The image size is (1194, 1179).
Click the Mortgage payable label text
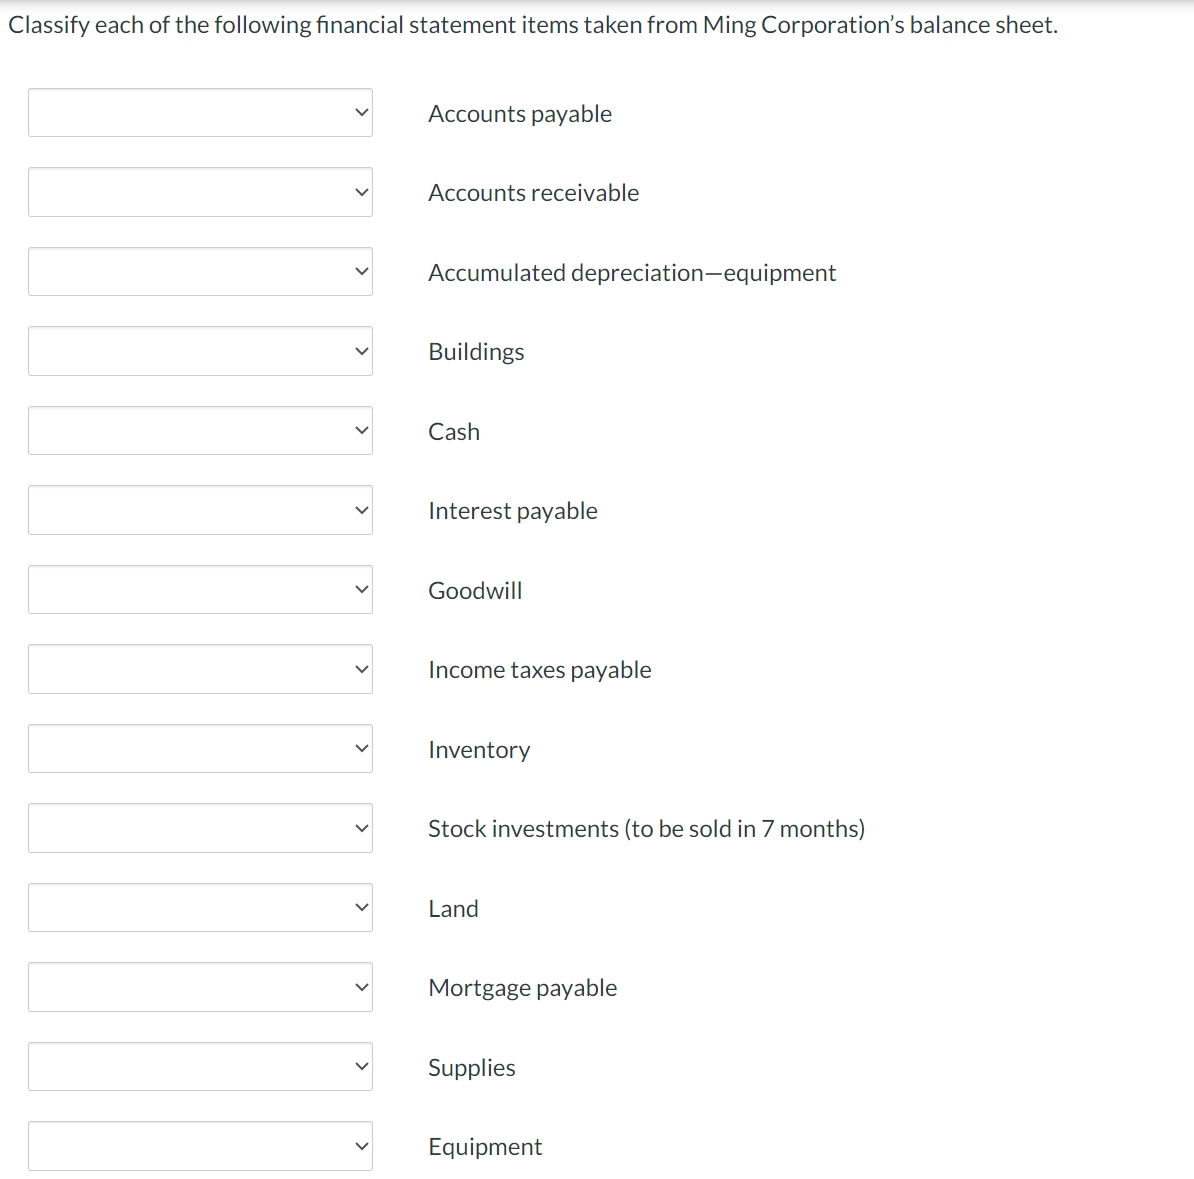[x=522, y=988]
